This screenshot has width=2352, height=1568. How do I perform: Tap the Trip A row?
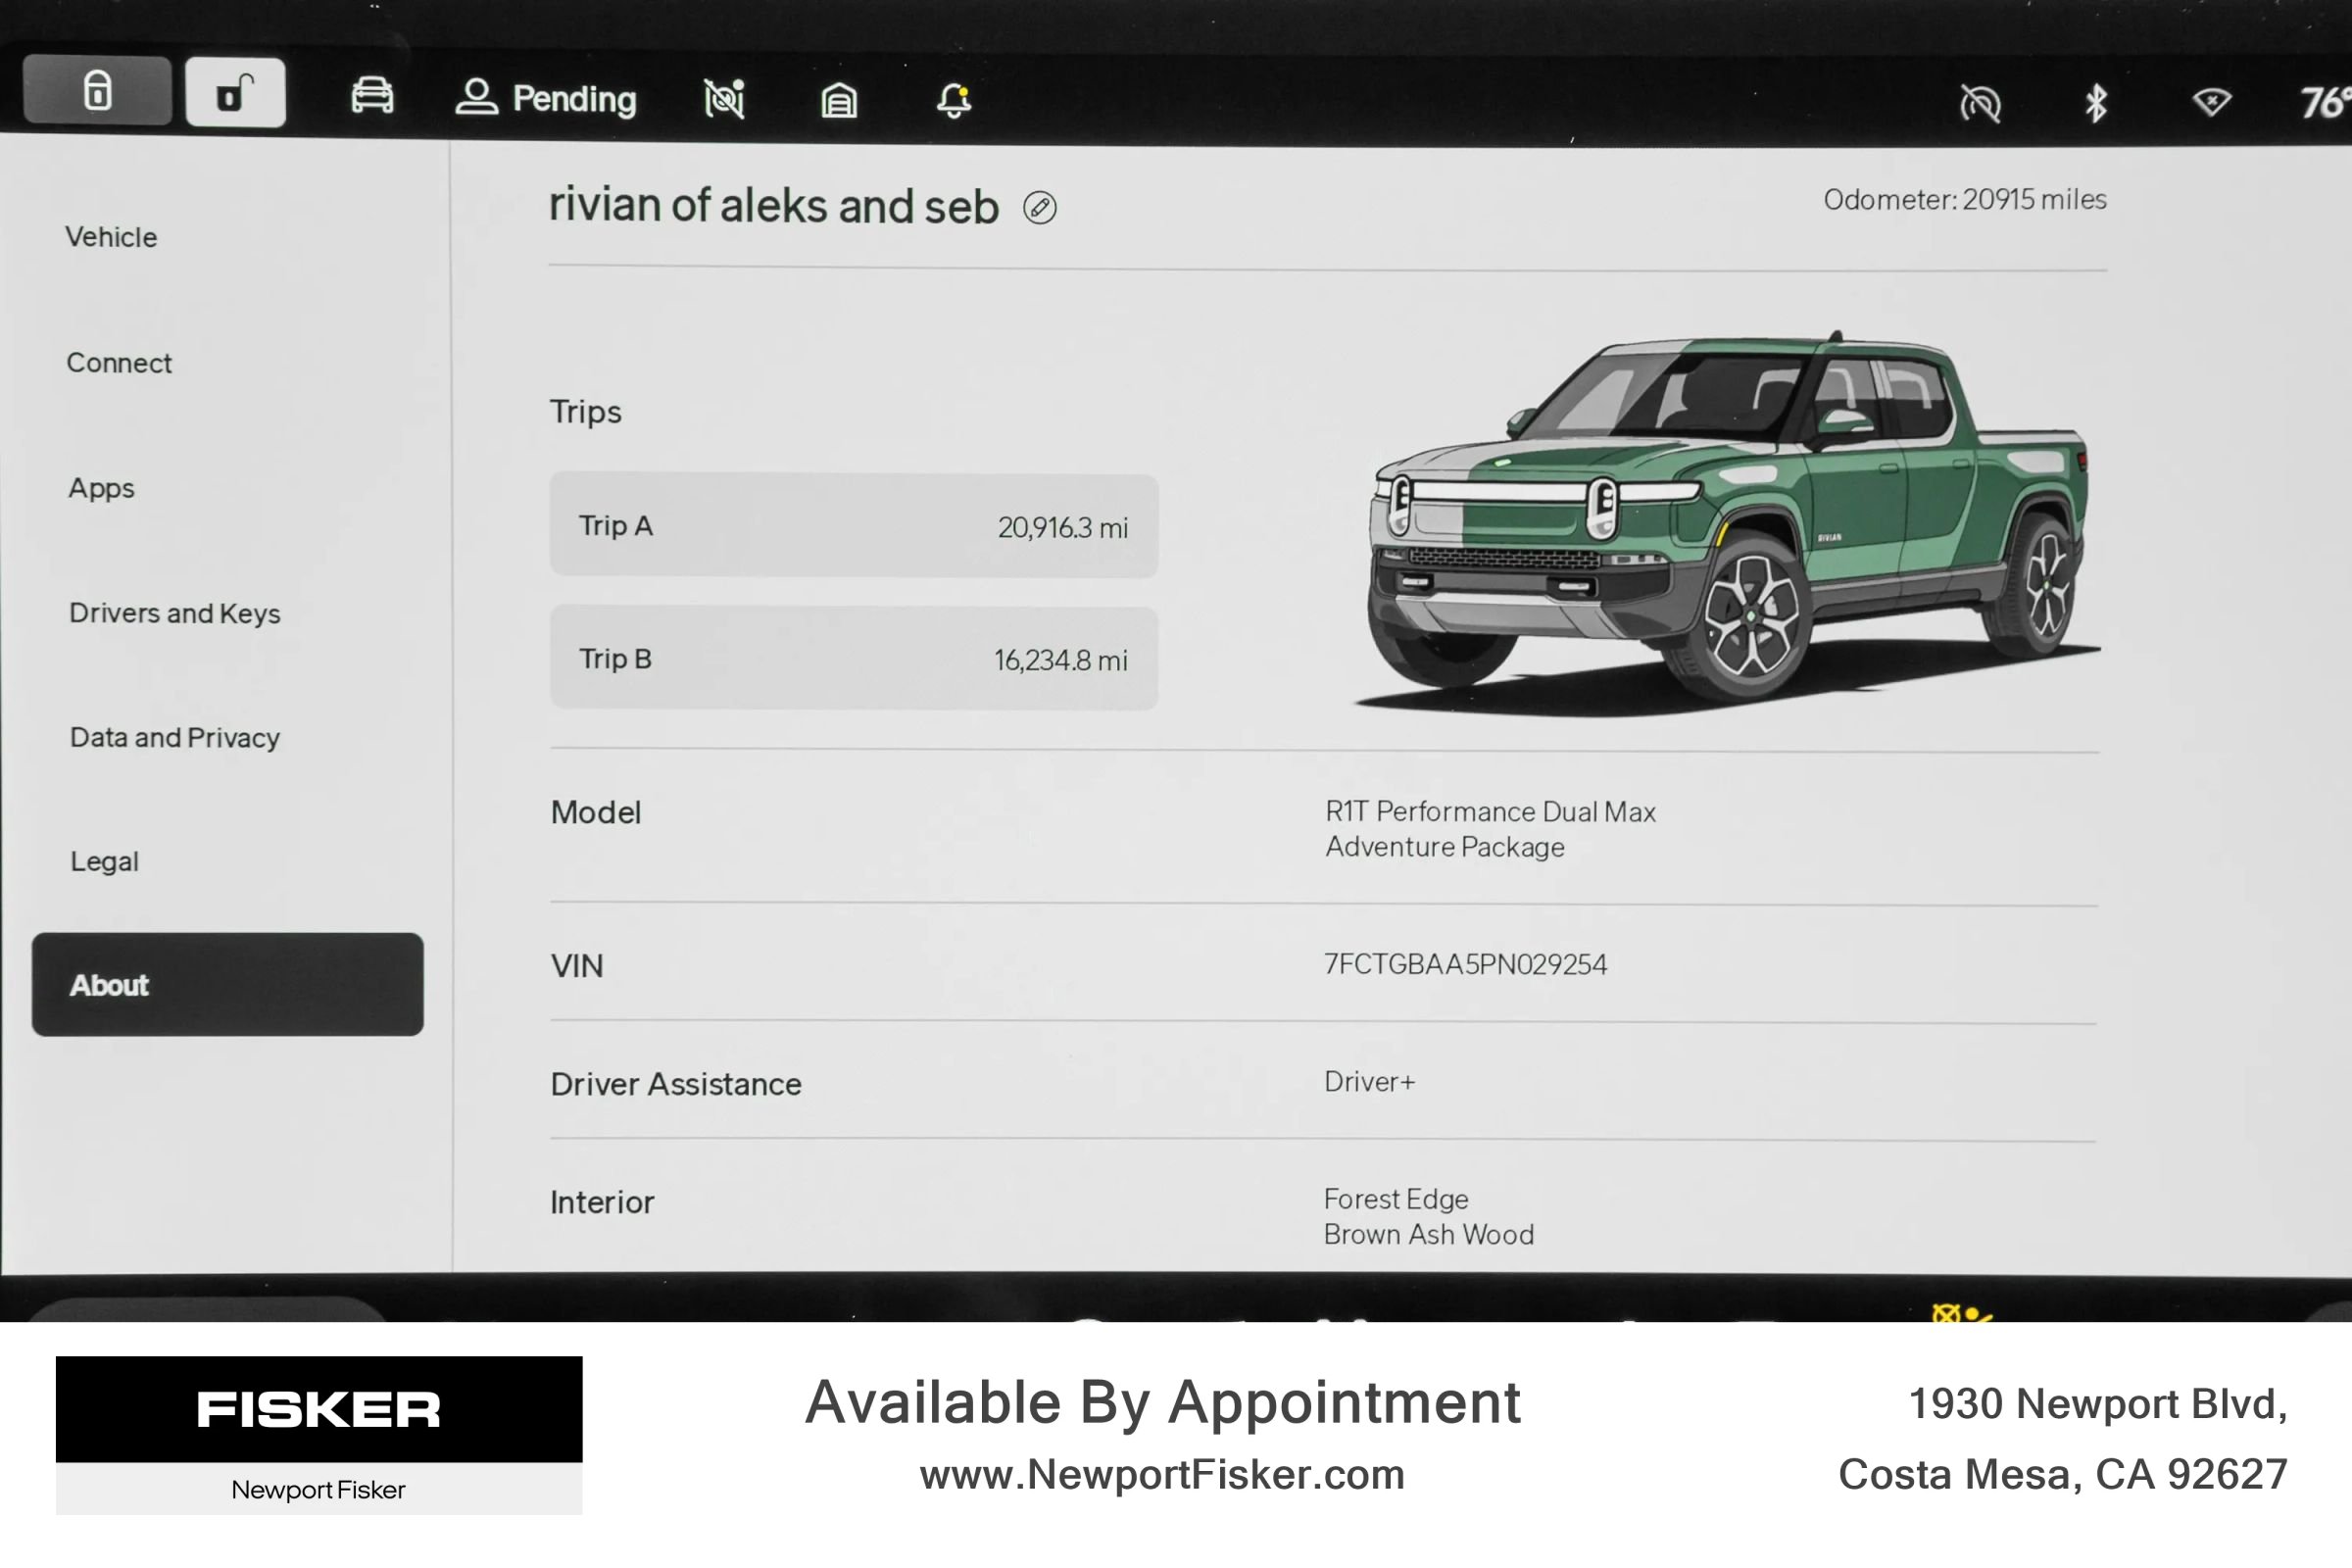(x=854, y=525)
